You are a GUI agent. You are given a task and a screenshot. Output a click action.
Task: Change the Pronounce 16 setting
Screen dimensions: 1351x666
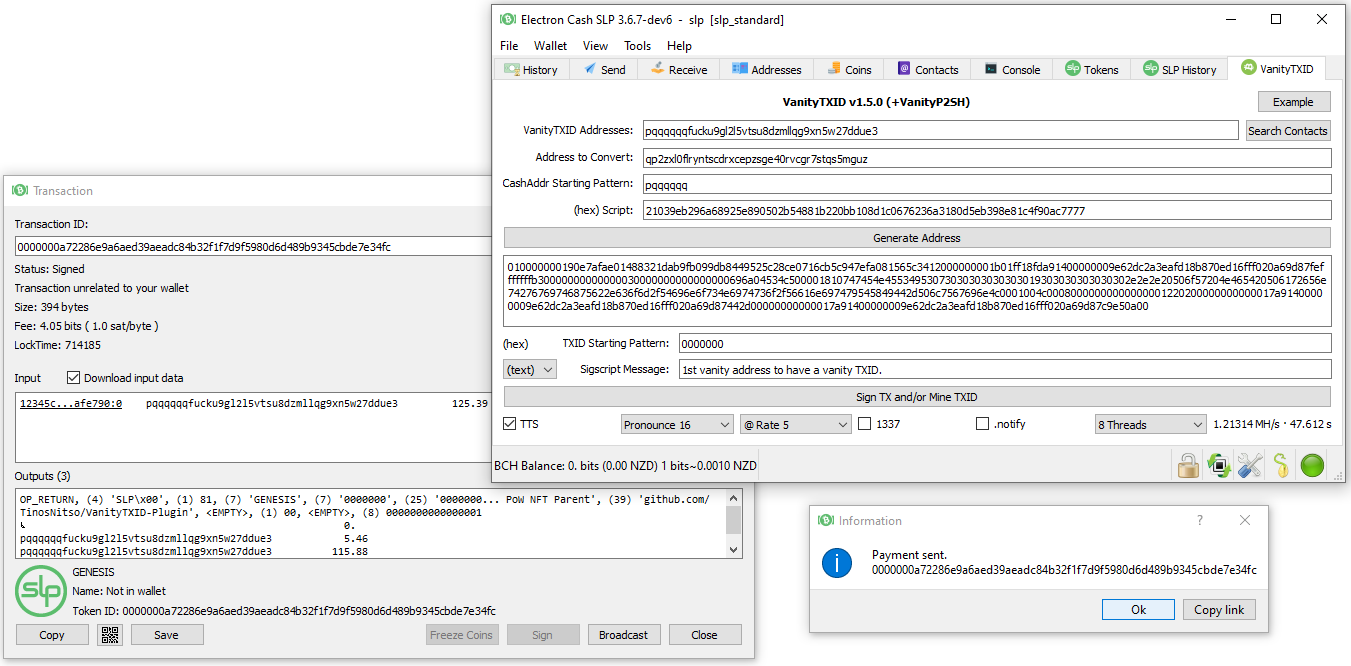coord(677,423)
